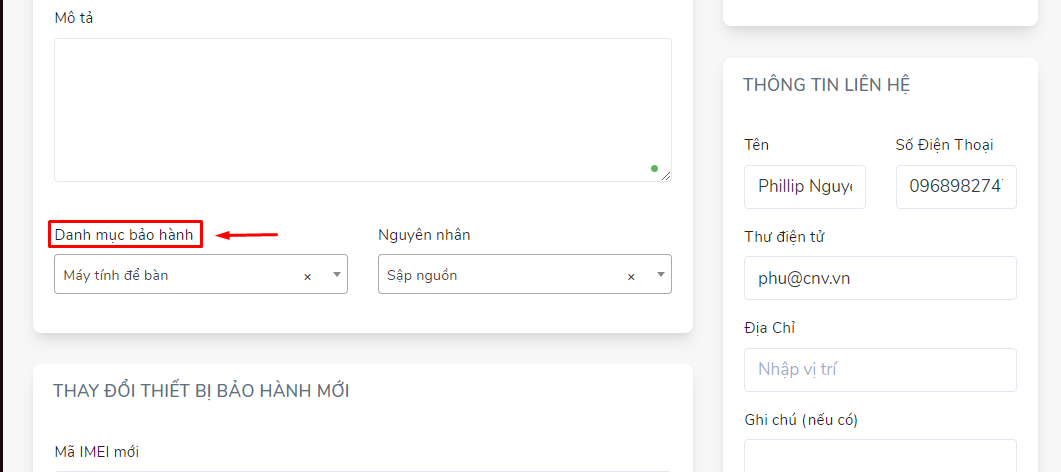Click inside the Mô tả text area
1061x472 pixels.
tap(363, 110)
